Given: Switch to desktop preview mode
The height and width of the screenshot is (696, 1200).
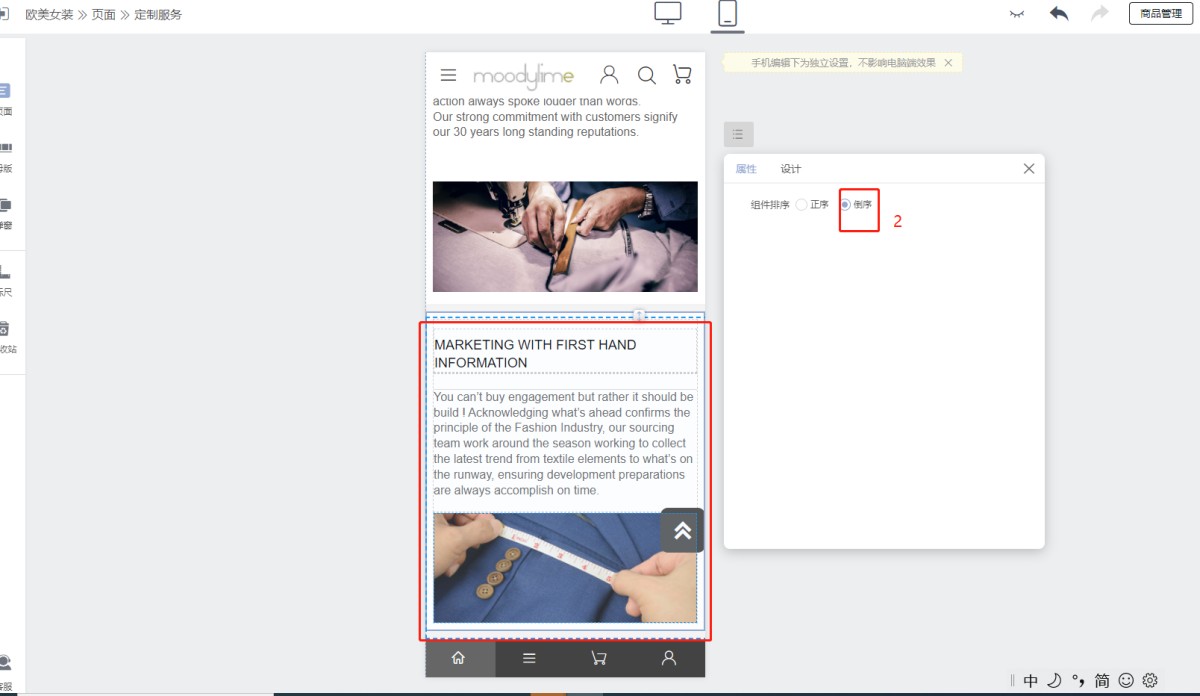Looking at the screenshot, I should 667,13.
